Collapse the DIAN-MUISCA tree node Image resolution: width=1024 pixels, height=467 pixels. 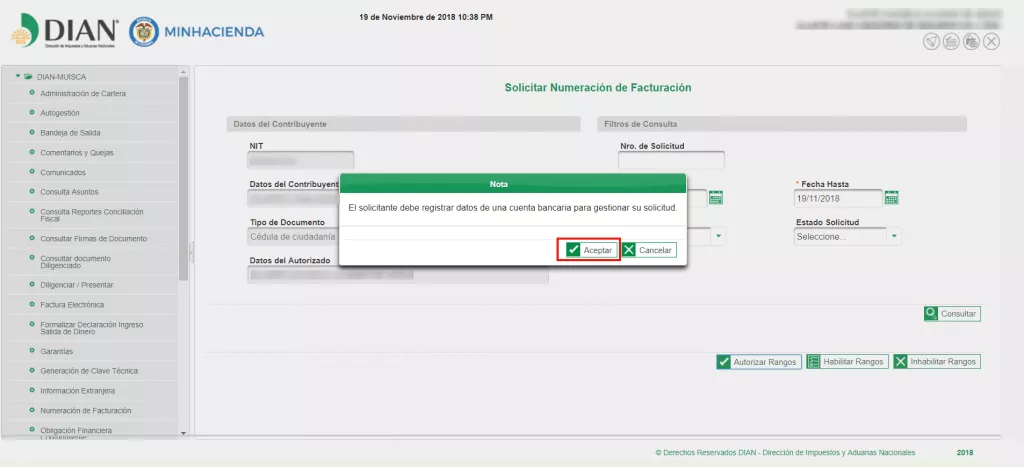click(x=18, y=76)
